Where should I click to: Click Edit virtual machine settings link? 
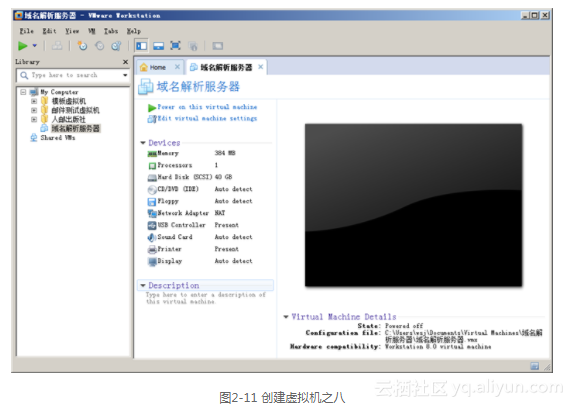coord(207,118)
